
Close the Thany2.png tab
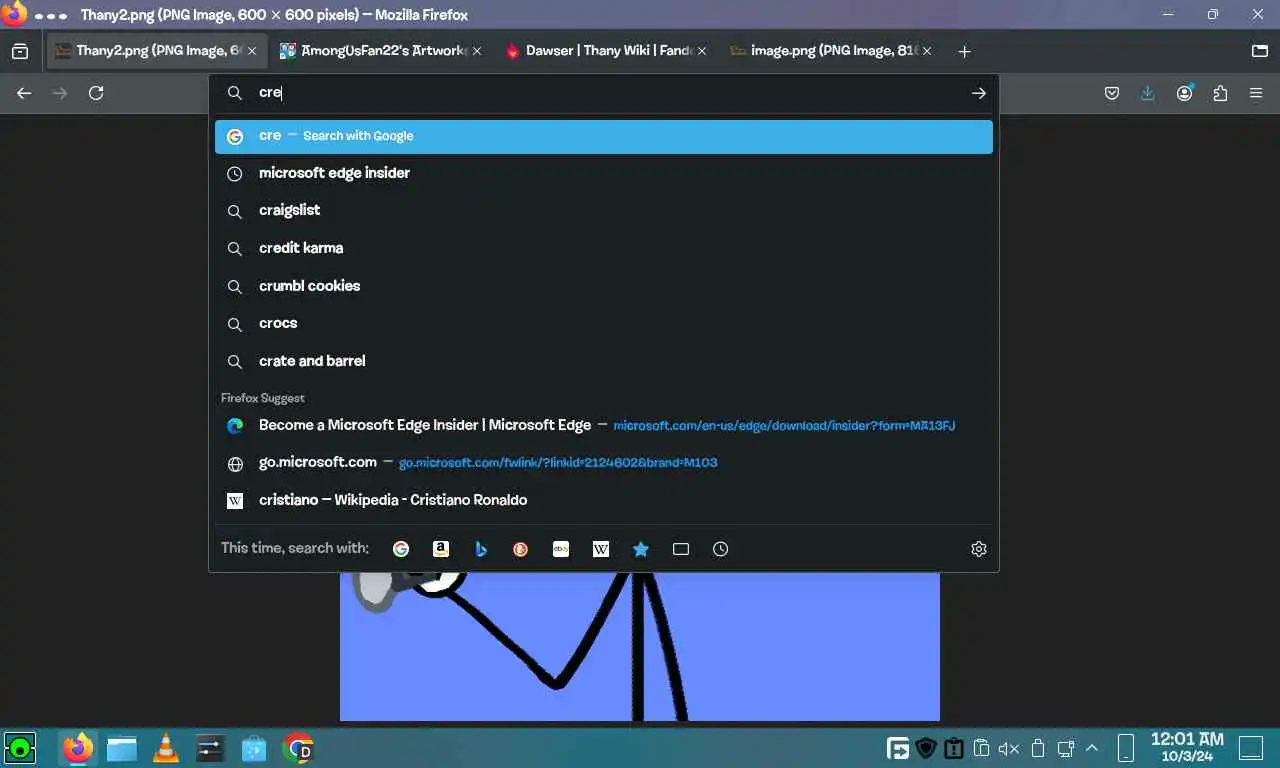pos(252,51)
